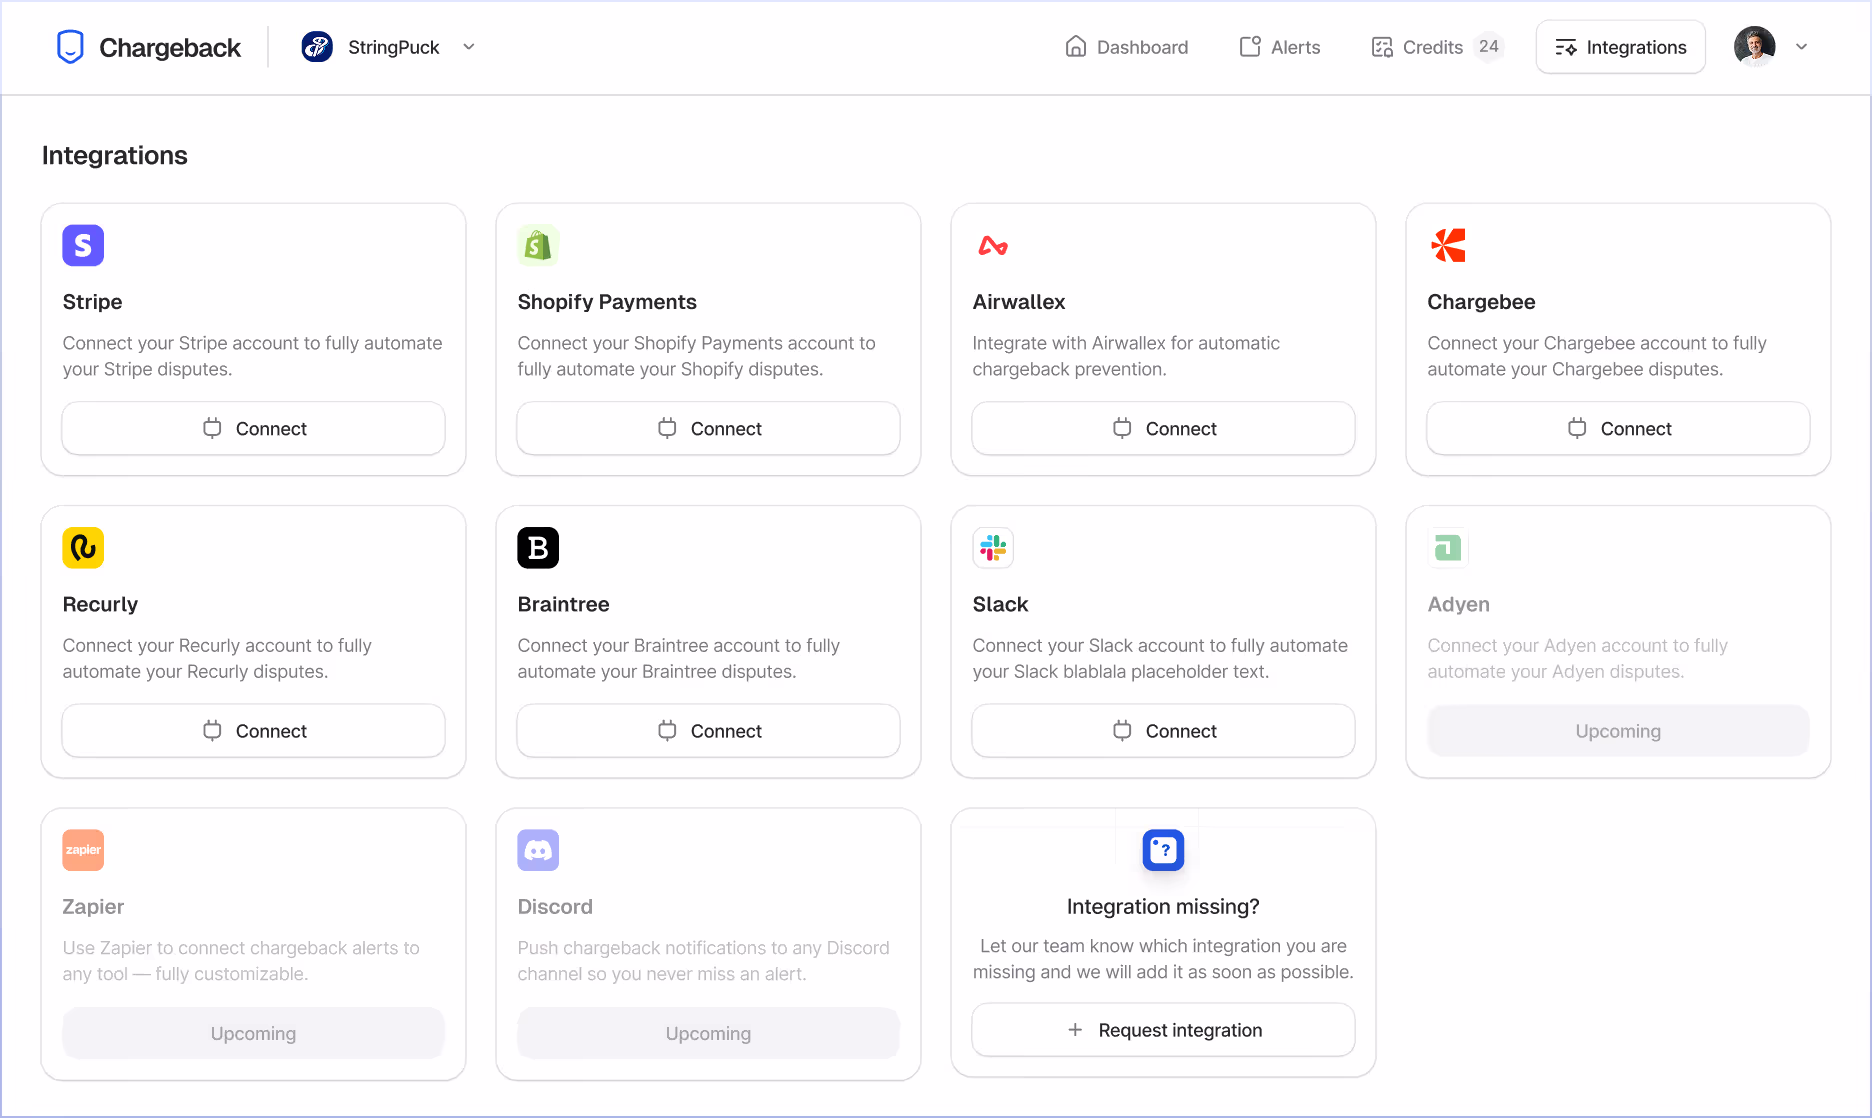Screen dimensions: 1872x1118
Task: Click the Alerts notification icon
Action: (x=1250, y=47)
